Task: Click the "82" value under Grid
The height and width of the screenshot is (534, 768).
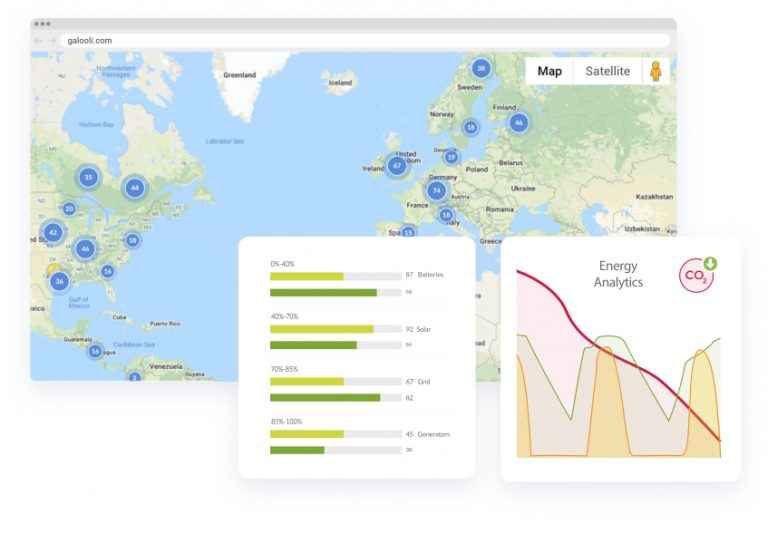Action: coord(409,398)
